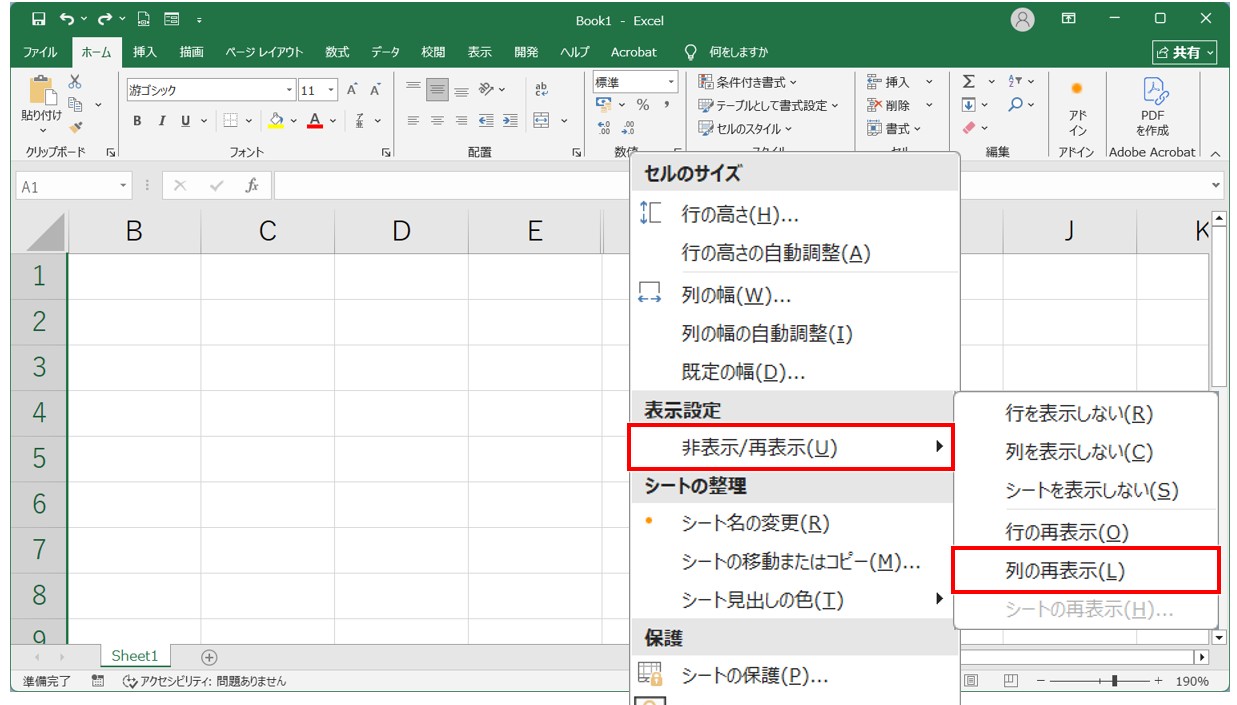
Task: Click the Clear eraser icon
Action: pyautogui.click(x=968, y=128)
